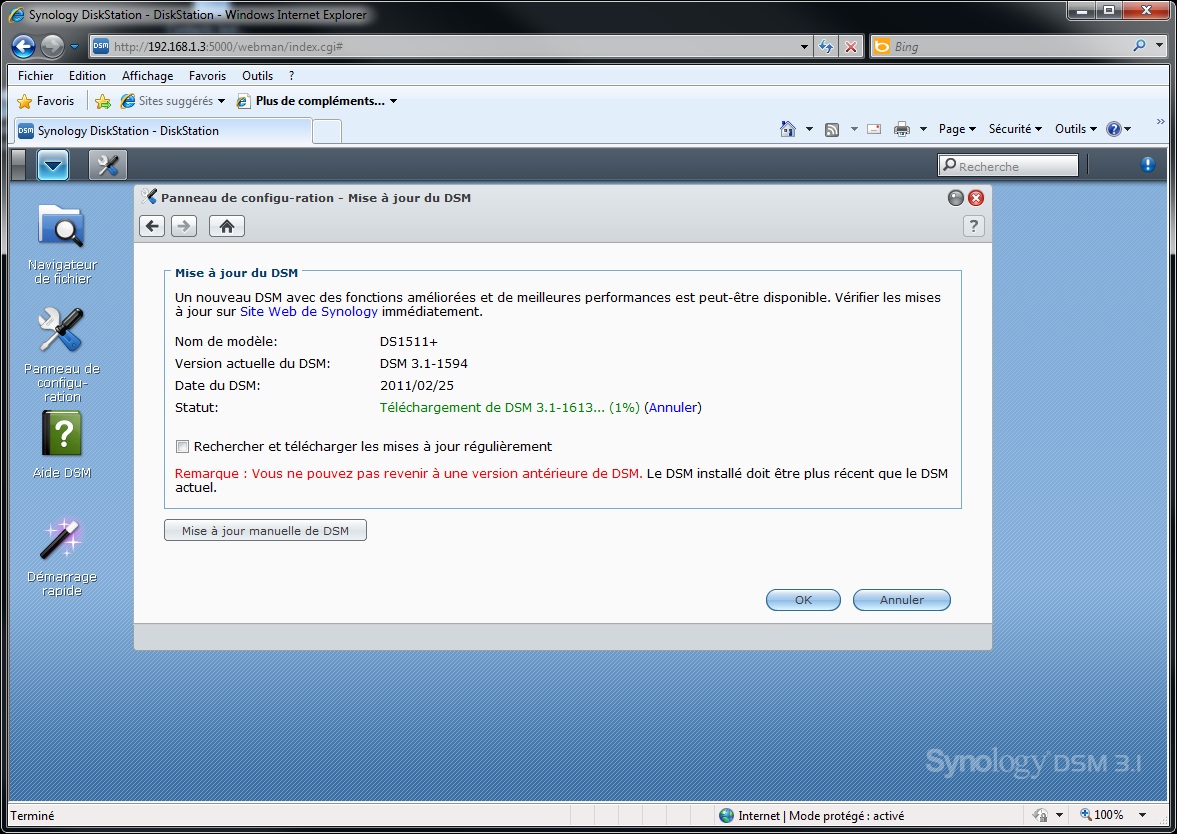Enable regular update search checkbox
The image size is (1177, 834).
(x=182, y=447)
